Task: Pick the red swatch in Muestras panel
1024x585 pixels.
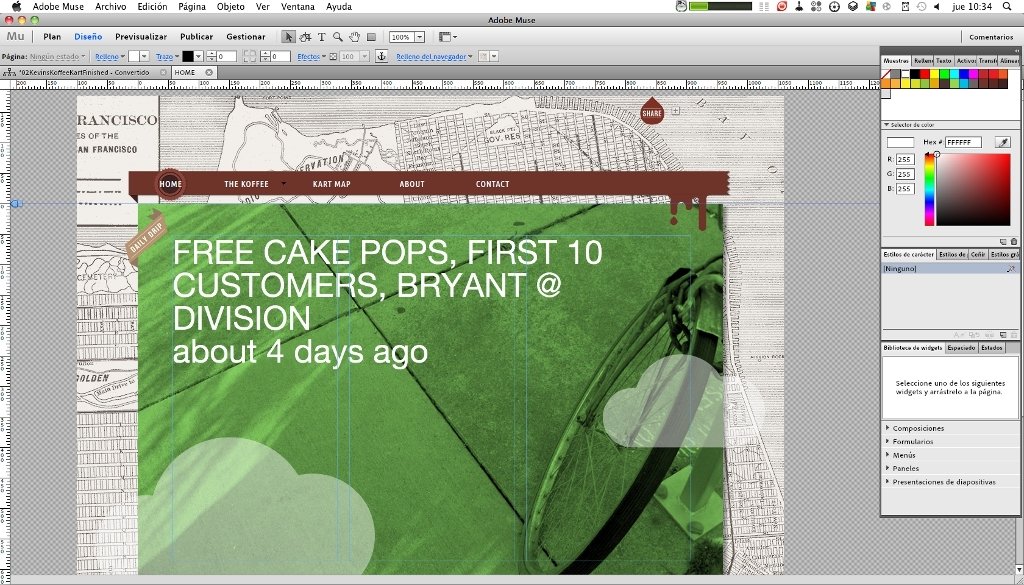Action: (924, 74)
